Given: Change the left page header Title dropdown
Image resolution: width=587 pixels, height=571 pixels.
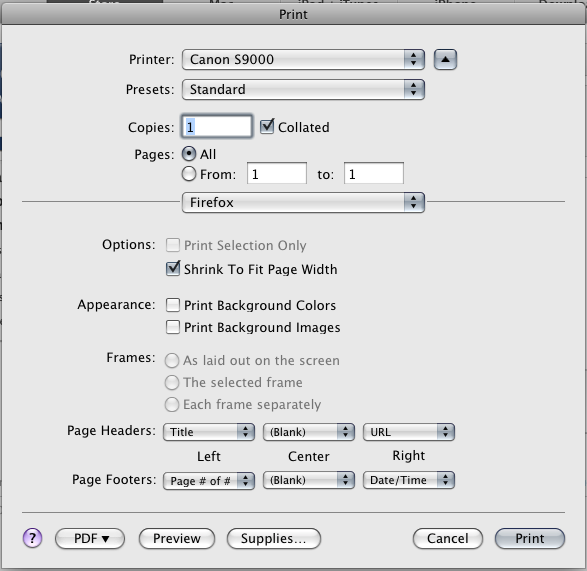Looking at the screenshot, I should click(x=209, y=432).
